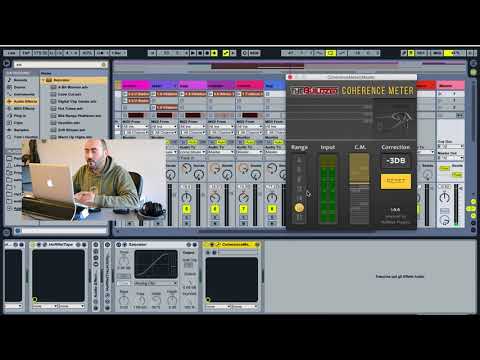Click the Saturator save preset icon

pyautogui.click(x=194, y=245)
